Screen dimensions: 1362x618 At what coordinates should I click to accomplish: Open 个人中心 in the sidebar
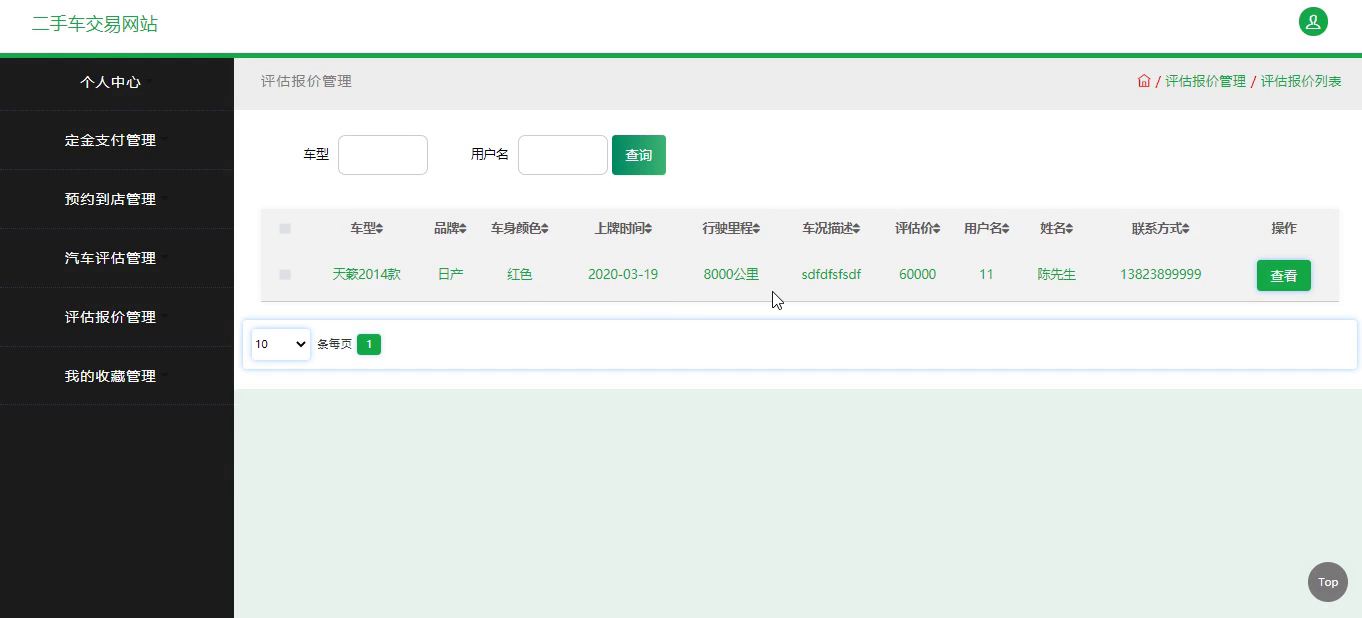(111, 82)
